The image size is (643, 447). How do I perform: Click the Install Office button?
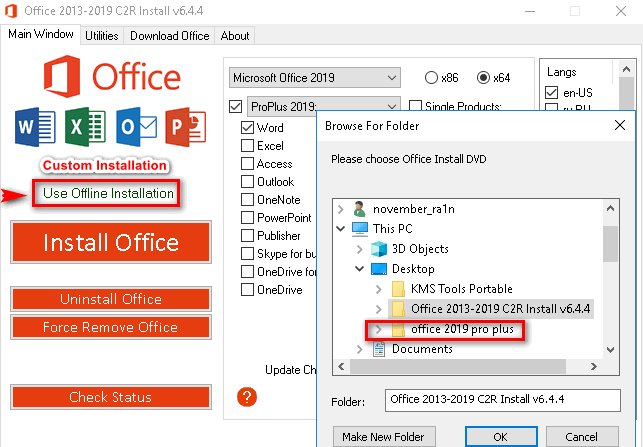pyautogui.click(x=111, y=242)
